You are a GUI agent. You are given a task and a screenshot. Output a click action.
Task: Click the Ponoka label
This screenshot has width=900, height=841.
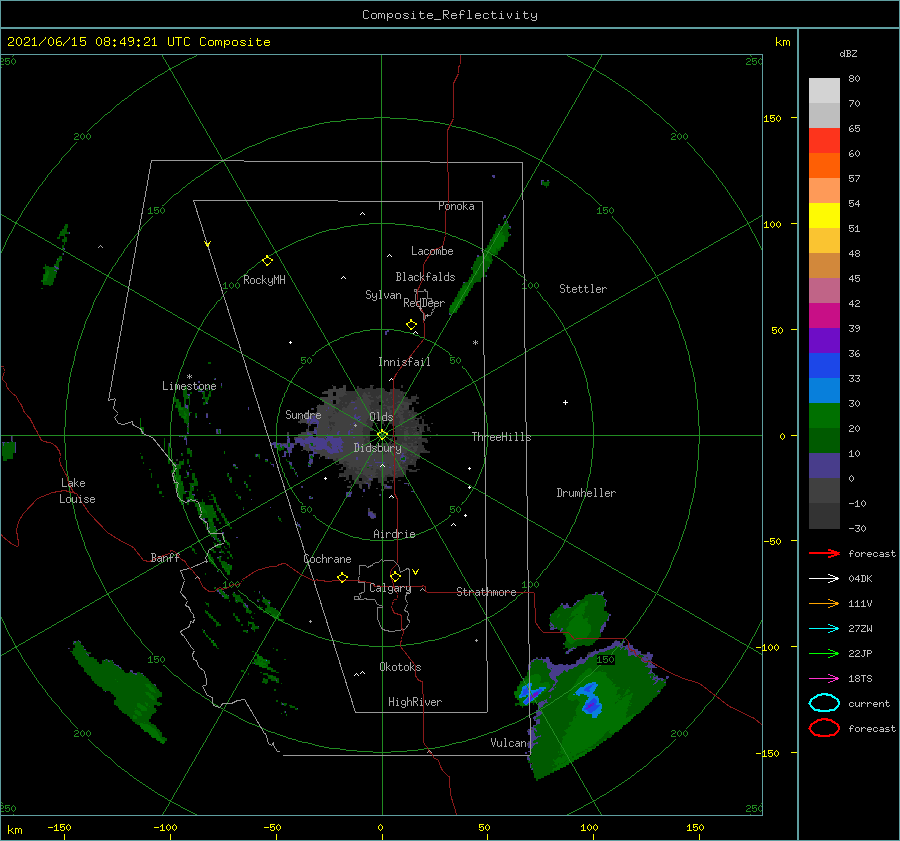coord(456,206)
